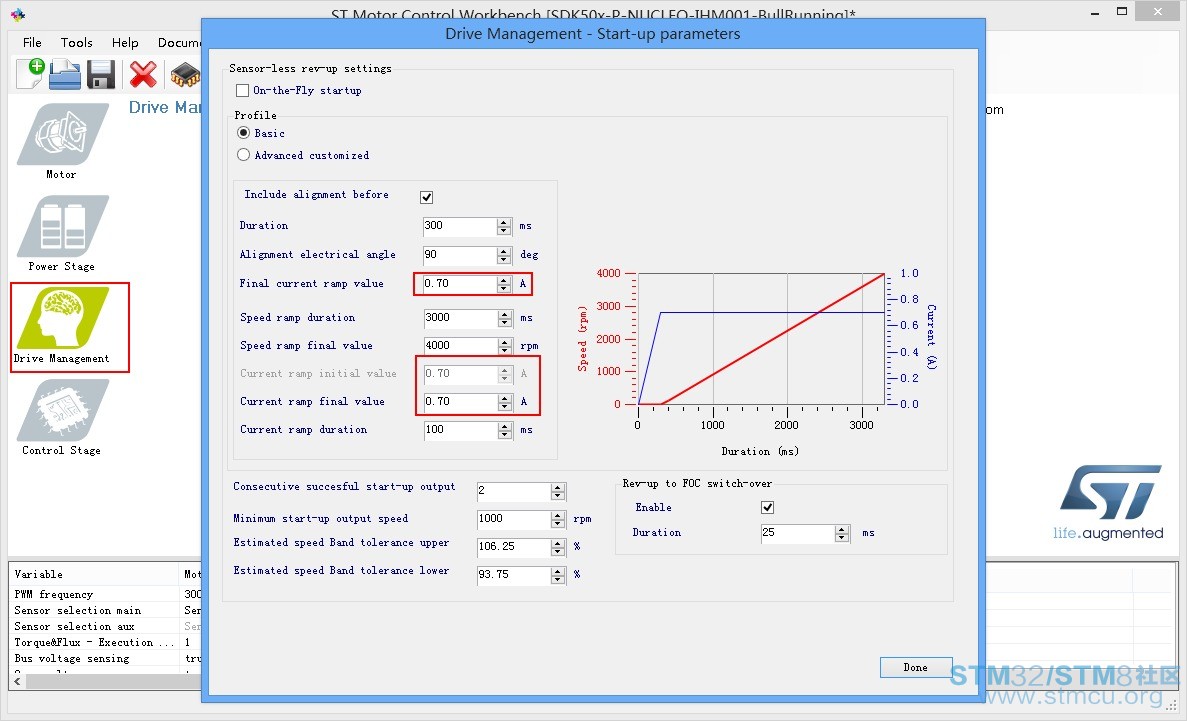
Task: Click Consecutive succesful start-up output spinner
Action: [x=558, y=491]
